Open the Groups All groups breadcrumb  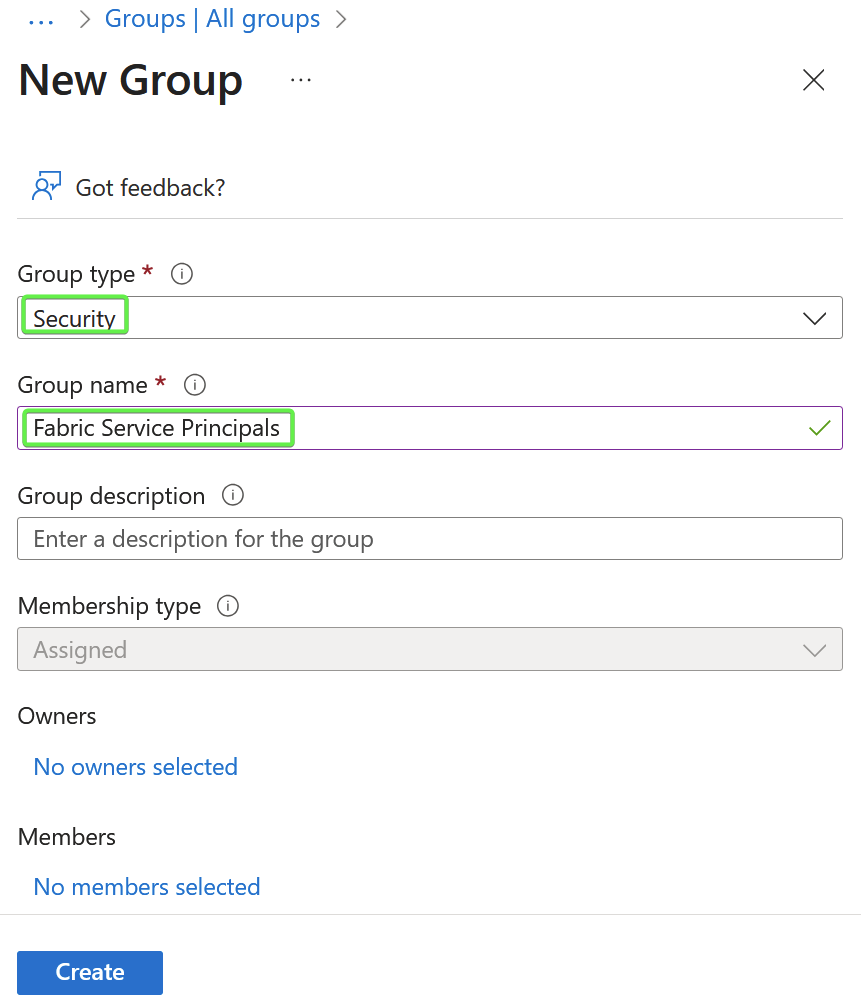212,19
